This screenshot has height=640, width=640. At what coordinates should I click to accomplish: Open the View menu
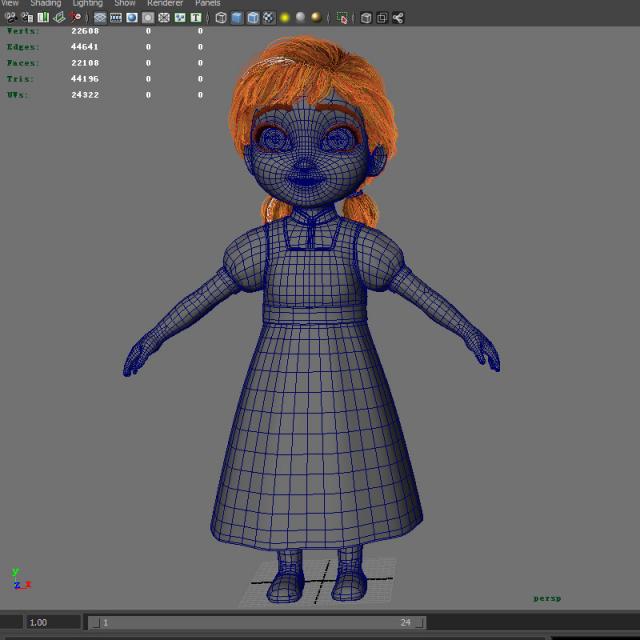click(x=9, y=3)
